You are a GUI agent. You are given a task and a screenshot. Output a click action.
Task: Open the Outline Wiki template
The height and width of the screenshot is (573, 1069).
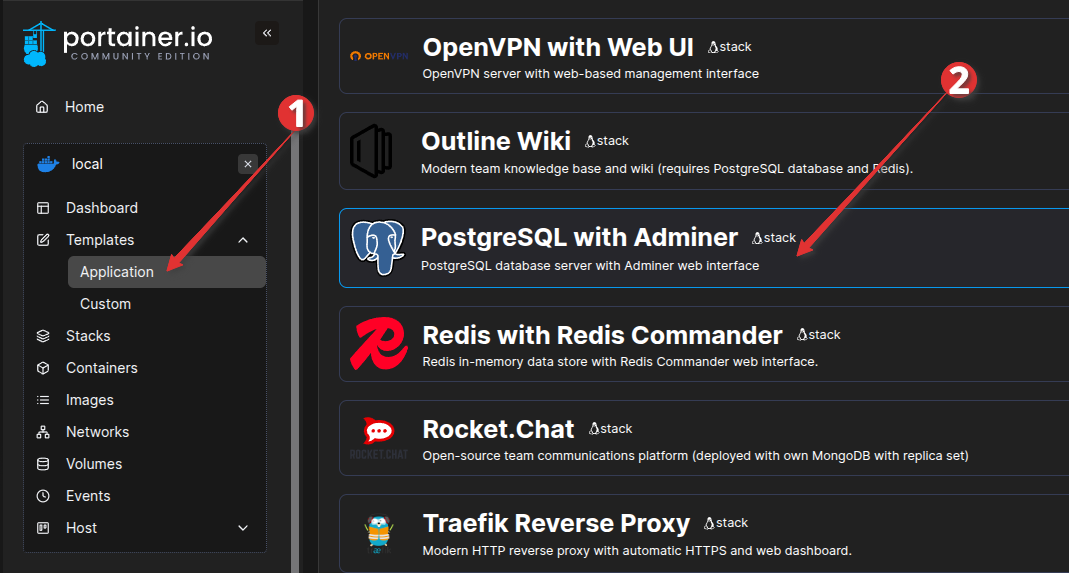pyautogui.click(x=496, y=141)
